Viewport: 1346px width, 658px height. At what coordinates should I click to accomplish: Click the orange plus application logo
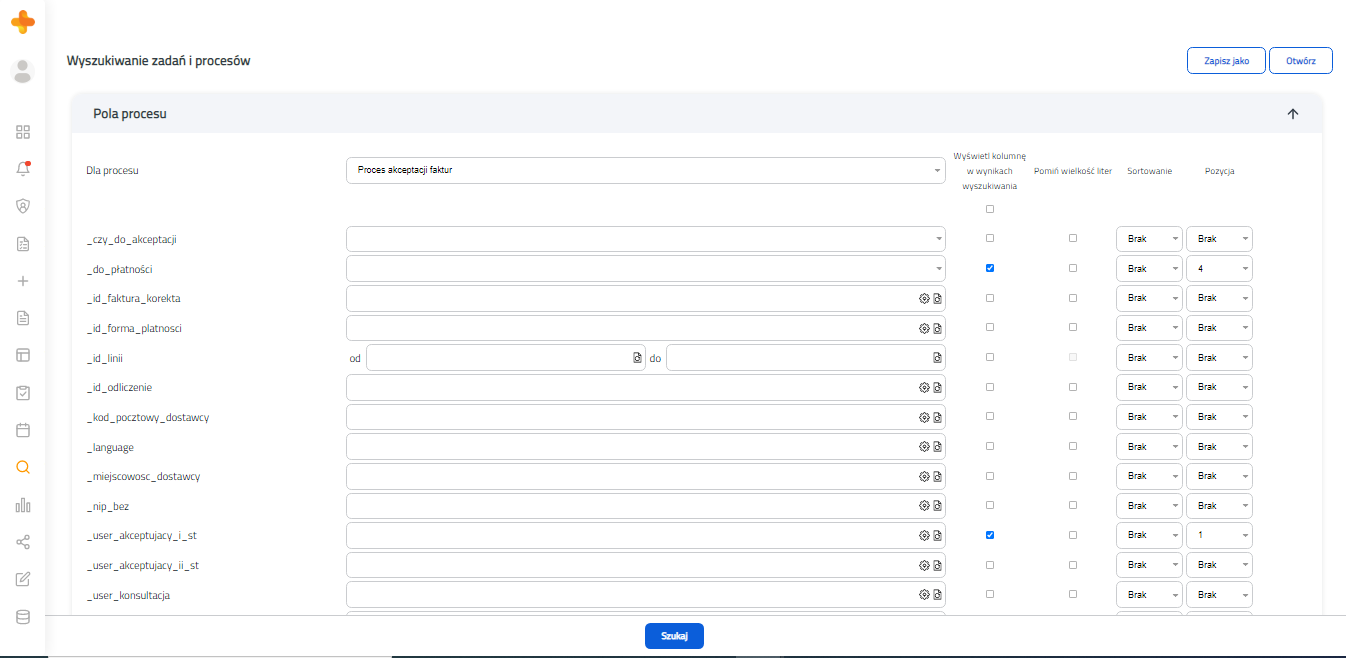tap(22, 20)
